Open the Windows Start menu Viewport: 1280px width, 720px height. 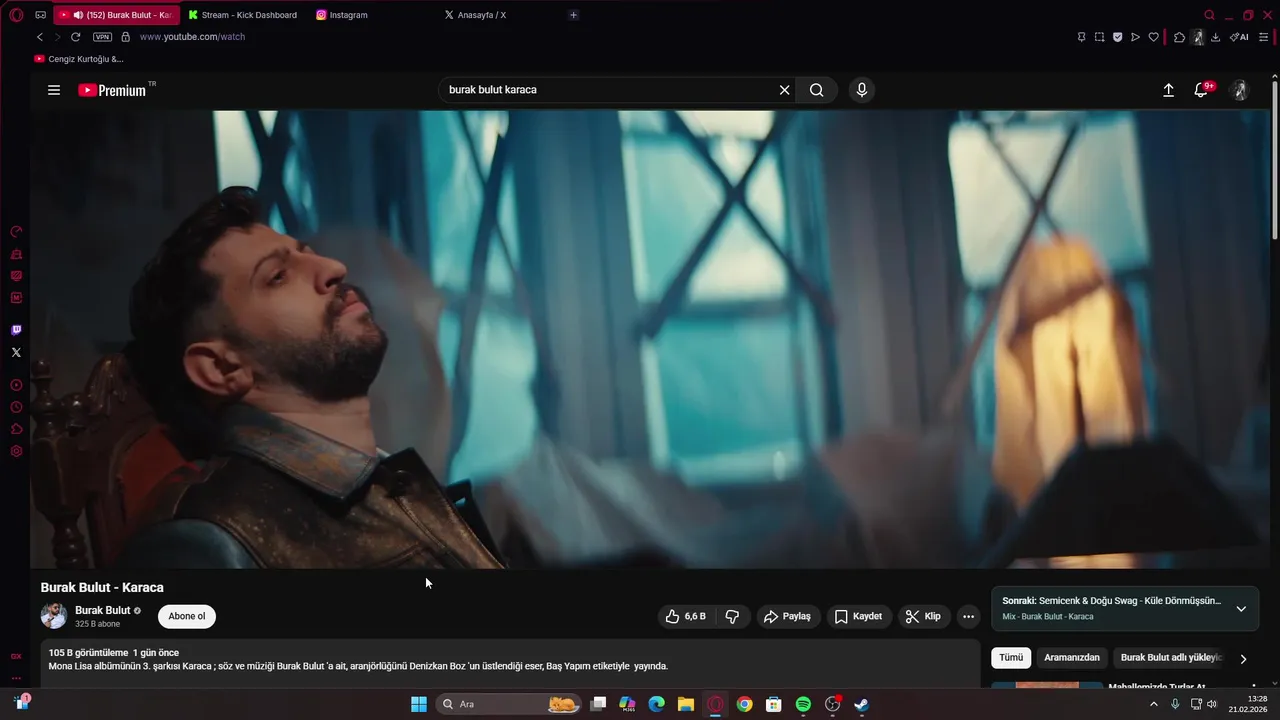[419, 704]
